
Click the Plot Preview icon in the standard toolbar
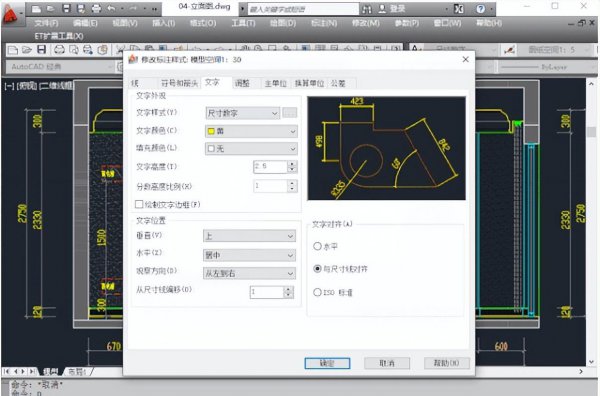pyautogui.click(x=73, y=49)
